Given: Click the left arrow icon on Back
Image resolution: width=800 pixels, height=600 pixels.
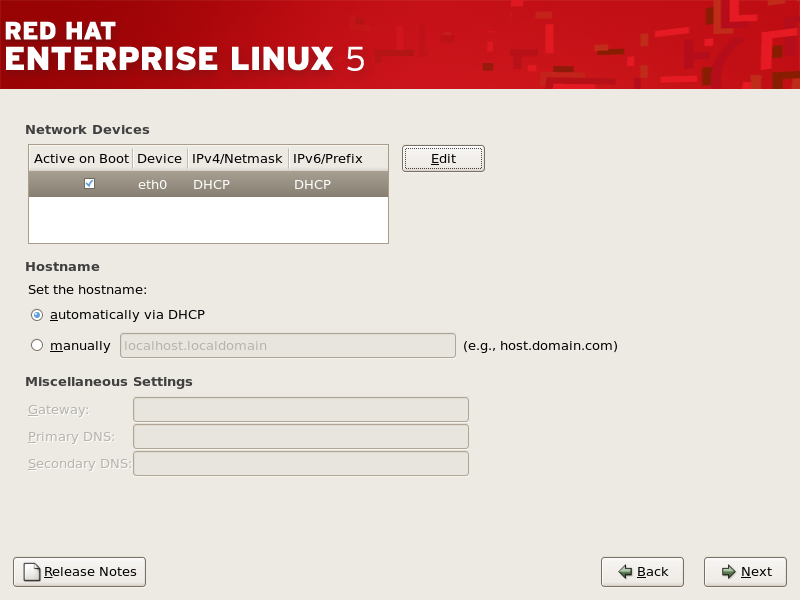Looking at the screenshot, I should click(x=625, y=572).
